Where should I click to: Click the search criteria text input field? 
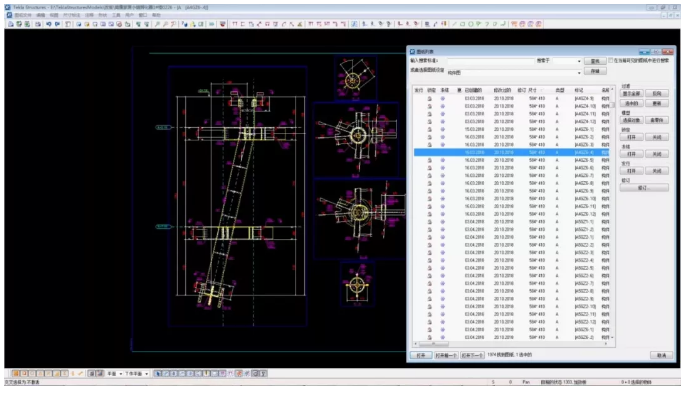(491, 61)
